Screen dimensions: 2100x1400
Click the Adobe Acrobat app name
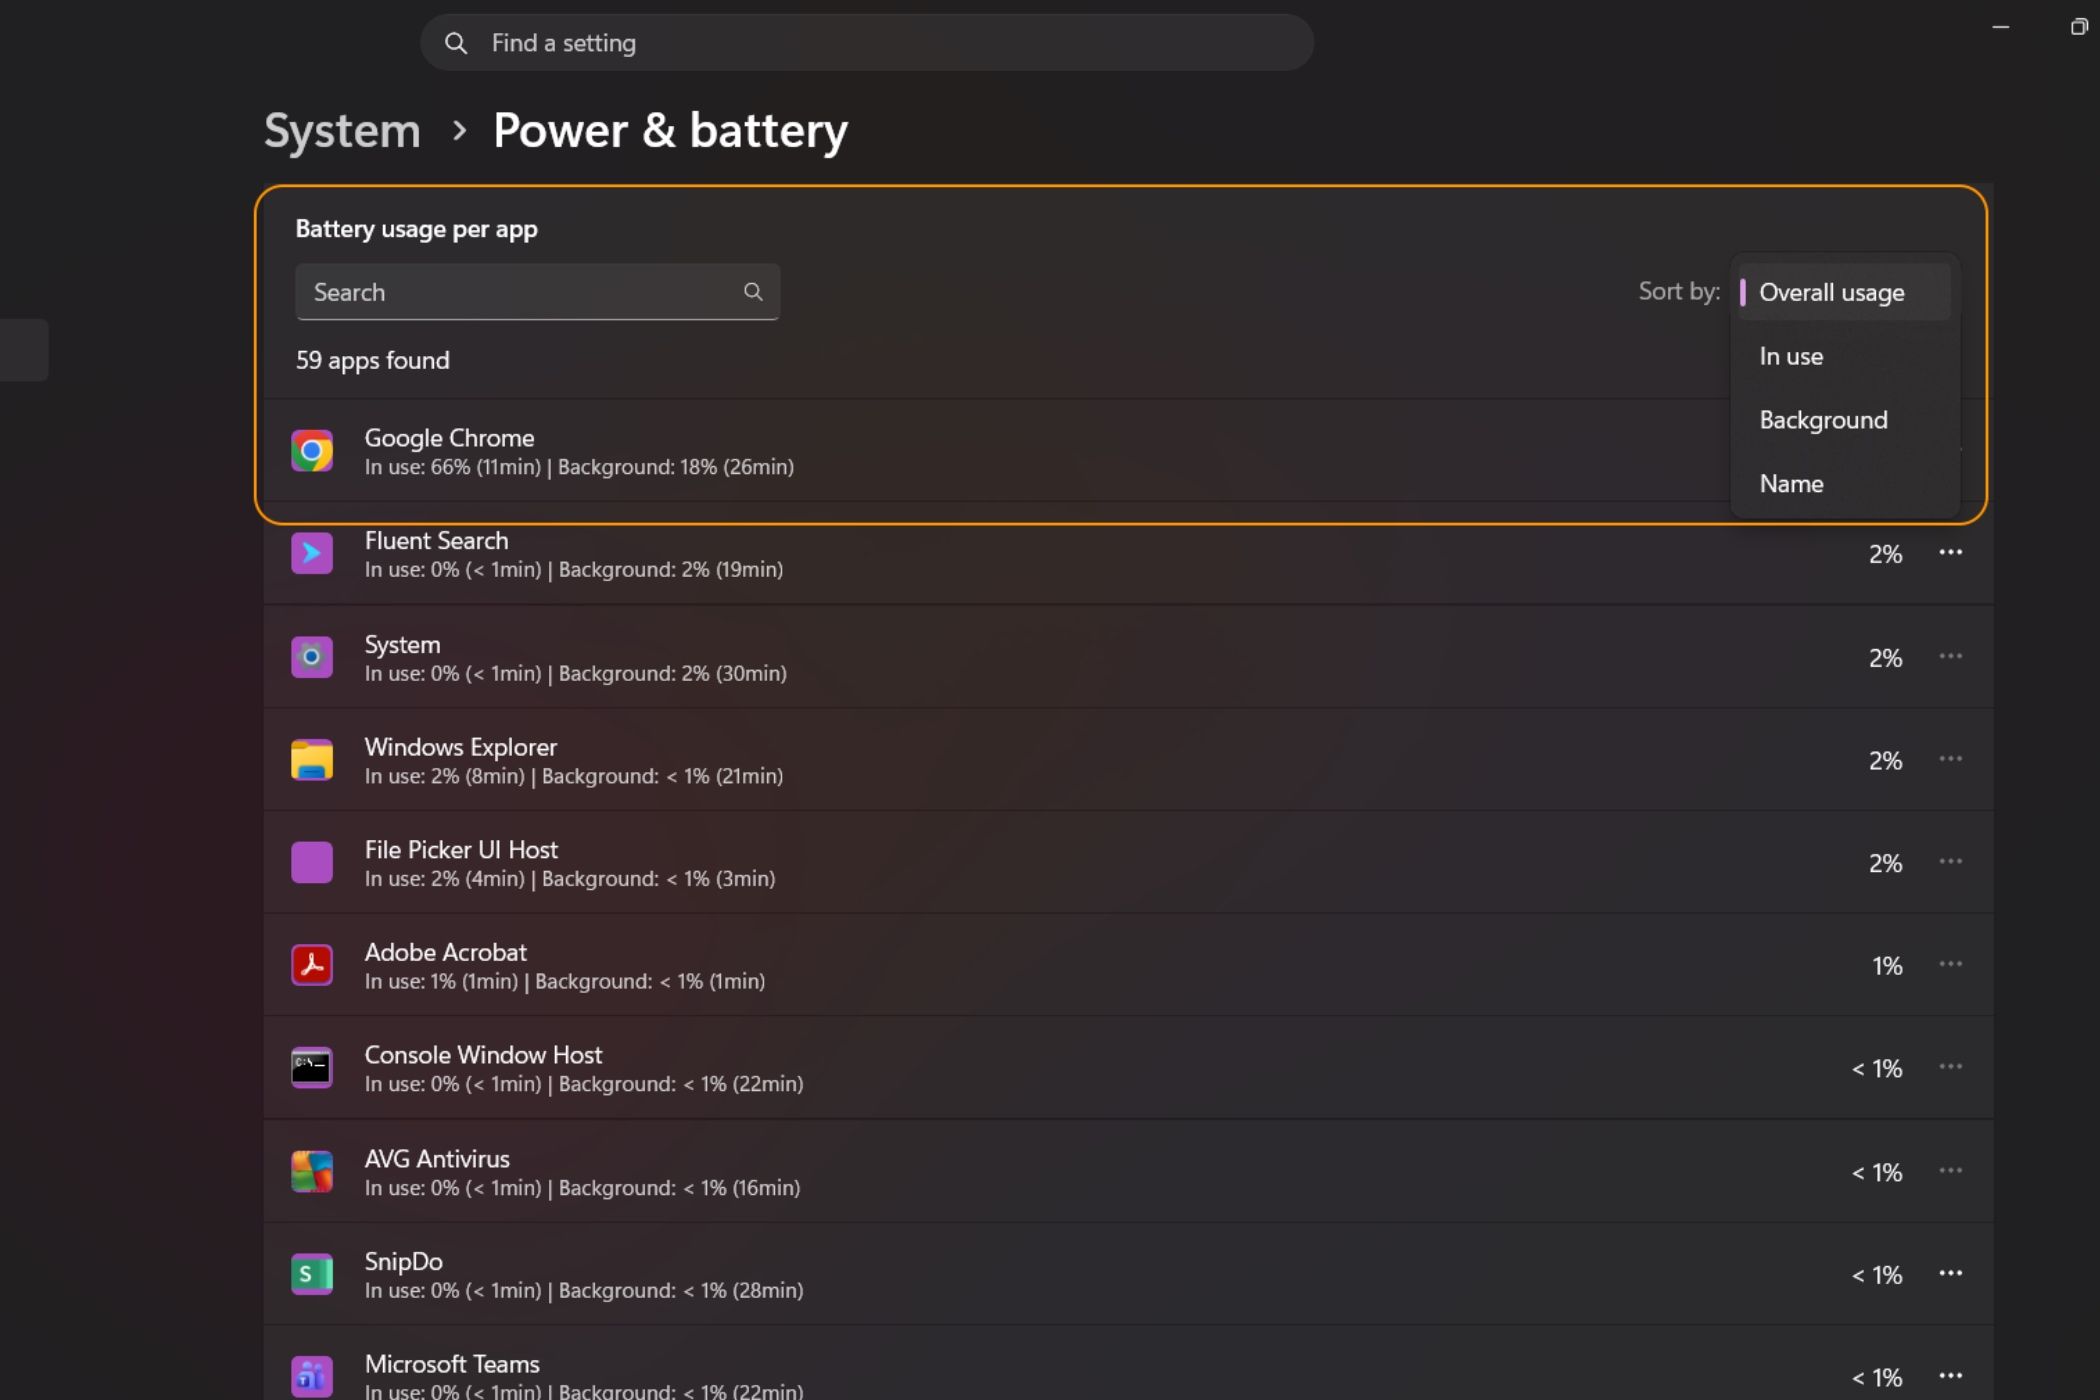coord(445,952)
